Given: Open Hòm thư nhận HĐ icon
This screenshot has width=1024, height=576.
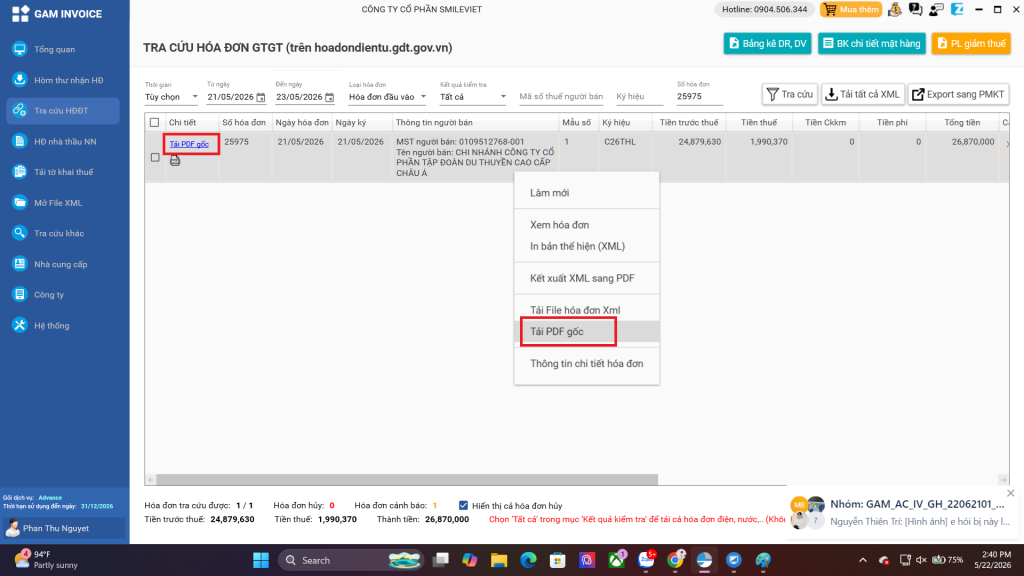Looking at the screenshot, I should [x=20, y=80].
